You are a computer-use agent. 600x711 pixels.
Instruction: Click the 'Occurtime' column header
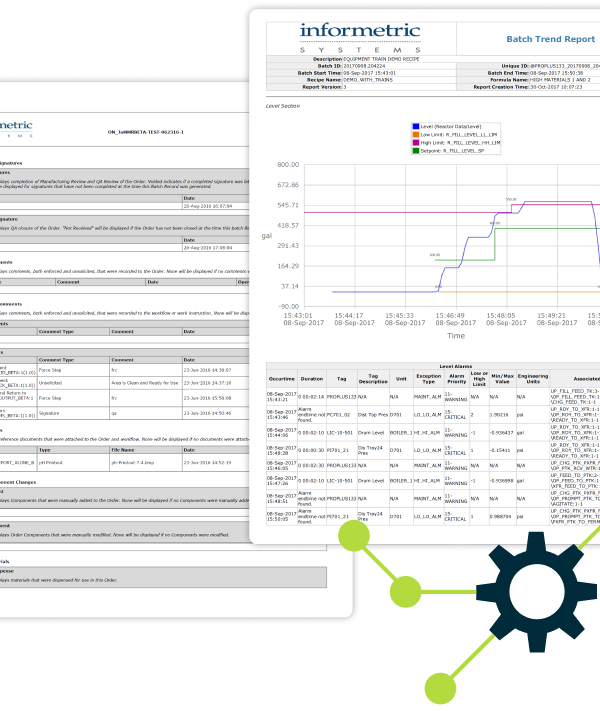[282, 379]
